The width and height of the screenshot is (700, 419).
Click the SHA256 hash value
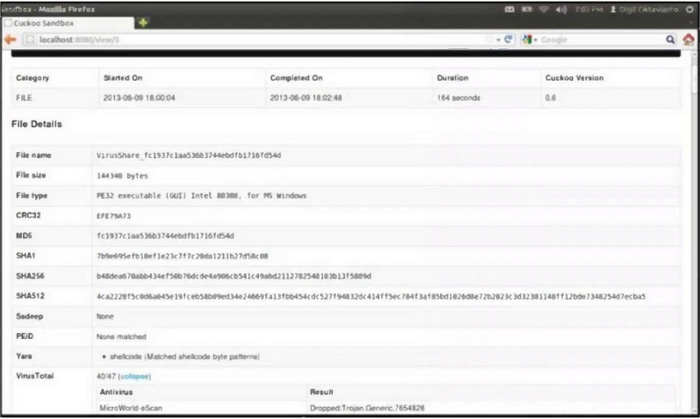point(233,276)
